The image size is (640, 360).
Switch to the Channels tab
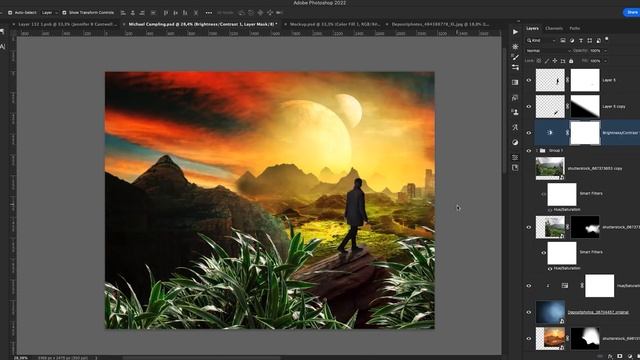(554, 29)
